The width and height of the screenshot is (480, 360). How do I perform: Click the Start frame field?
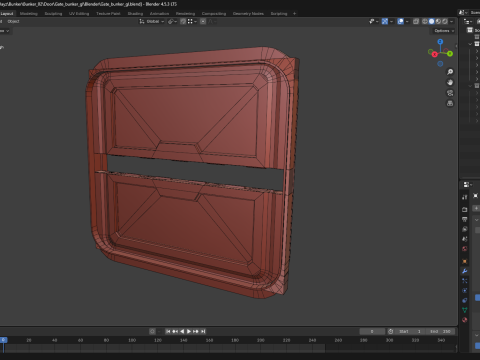point(410,331)
